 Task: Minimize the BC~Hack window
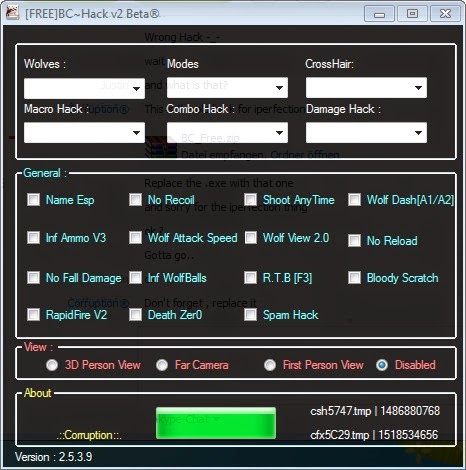pyautogui.click(x=379, y=14)
